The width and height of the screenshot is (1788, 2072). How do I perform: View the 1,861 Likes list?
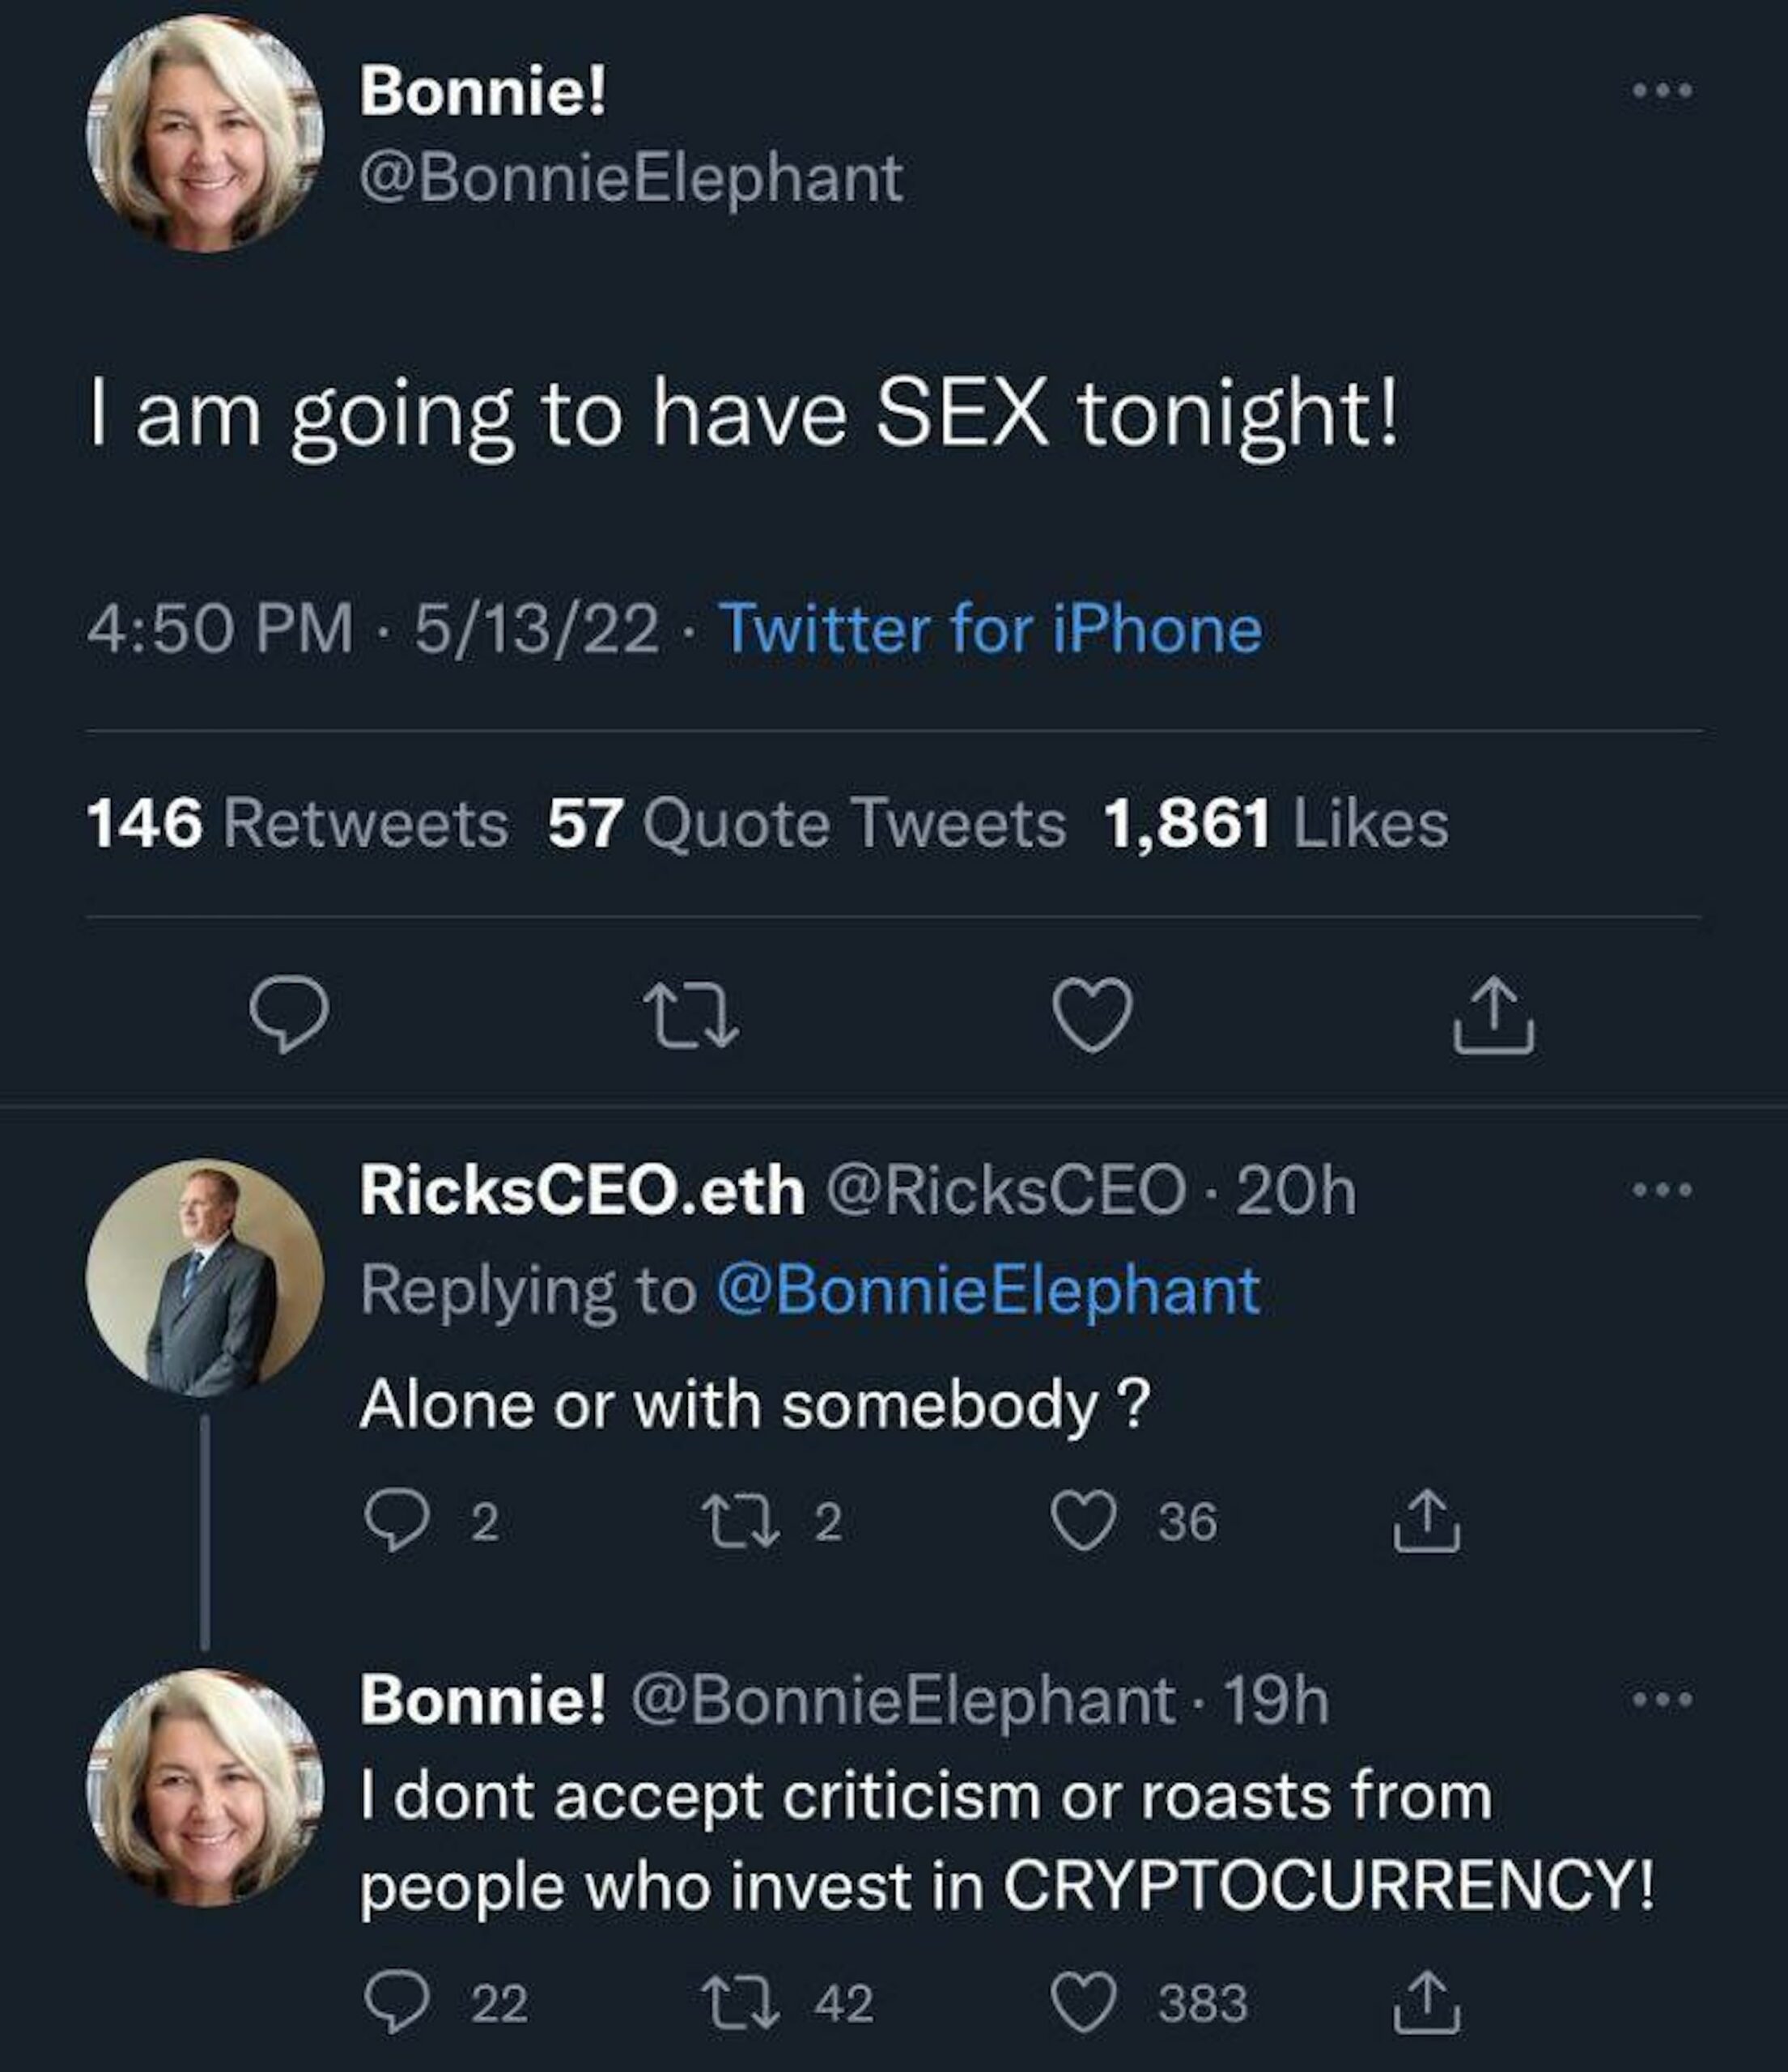1275,824
